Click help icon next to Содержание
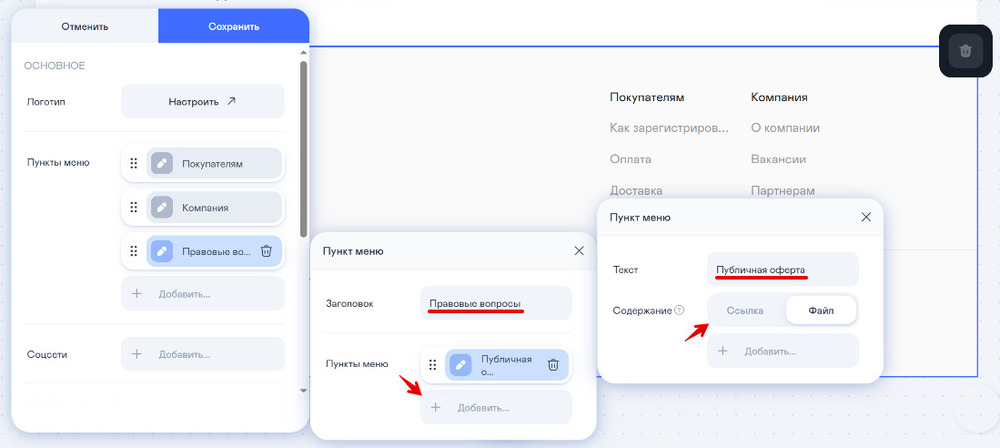The height and width of the screenshot is (448, 1000). click(x=679, y=311)
